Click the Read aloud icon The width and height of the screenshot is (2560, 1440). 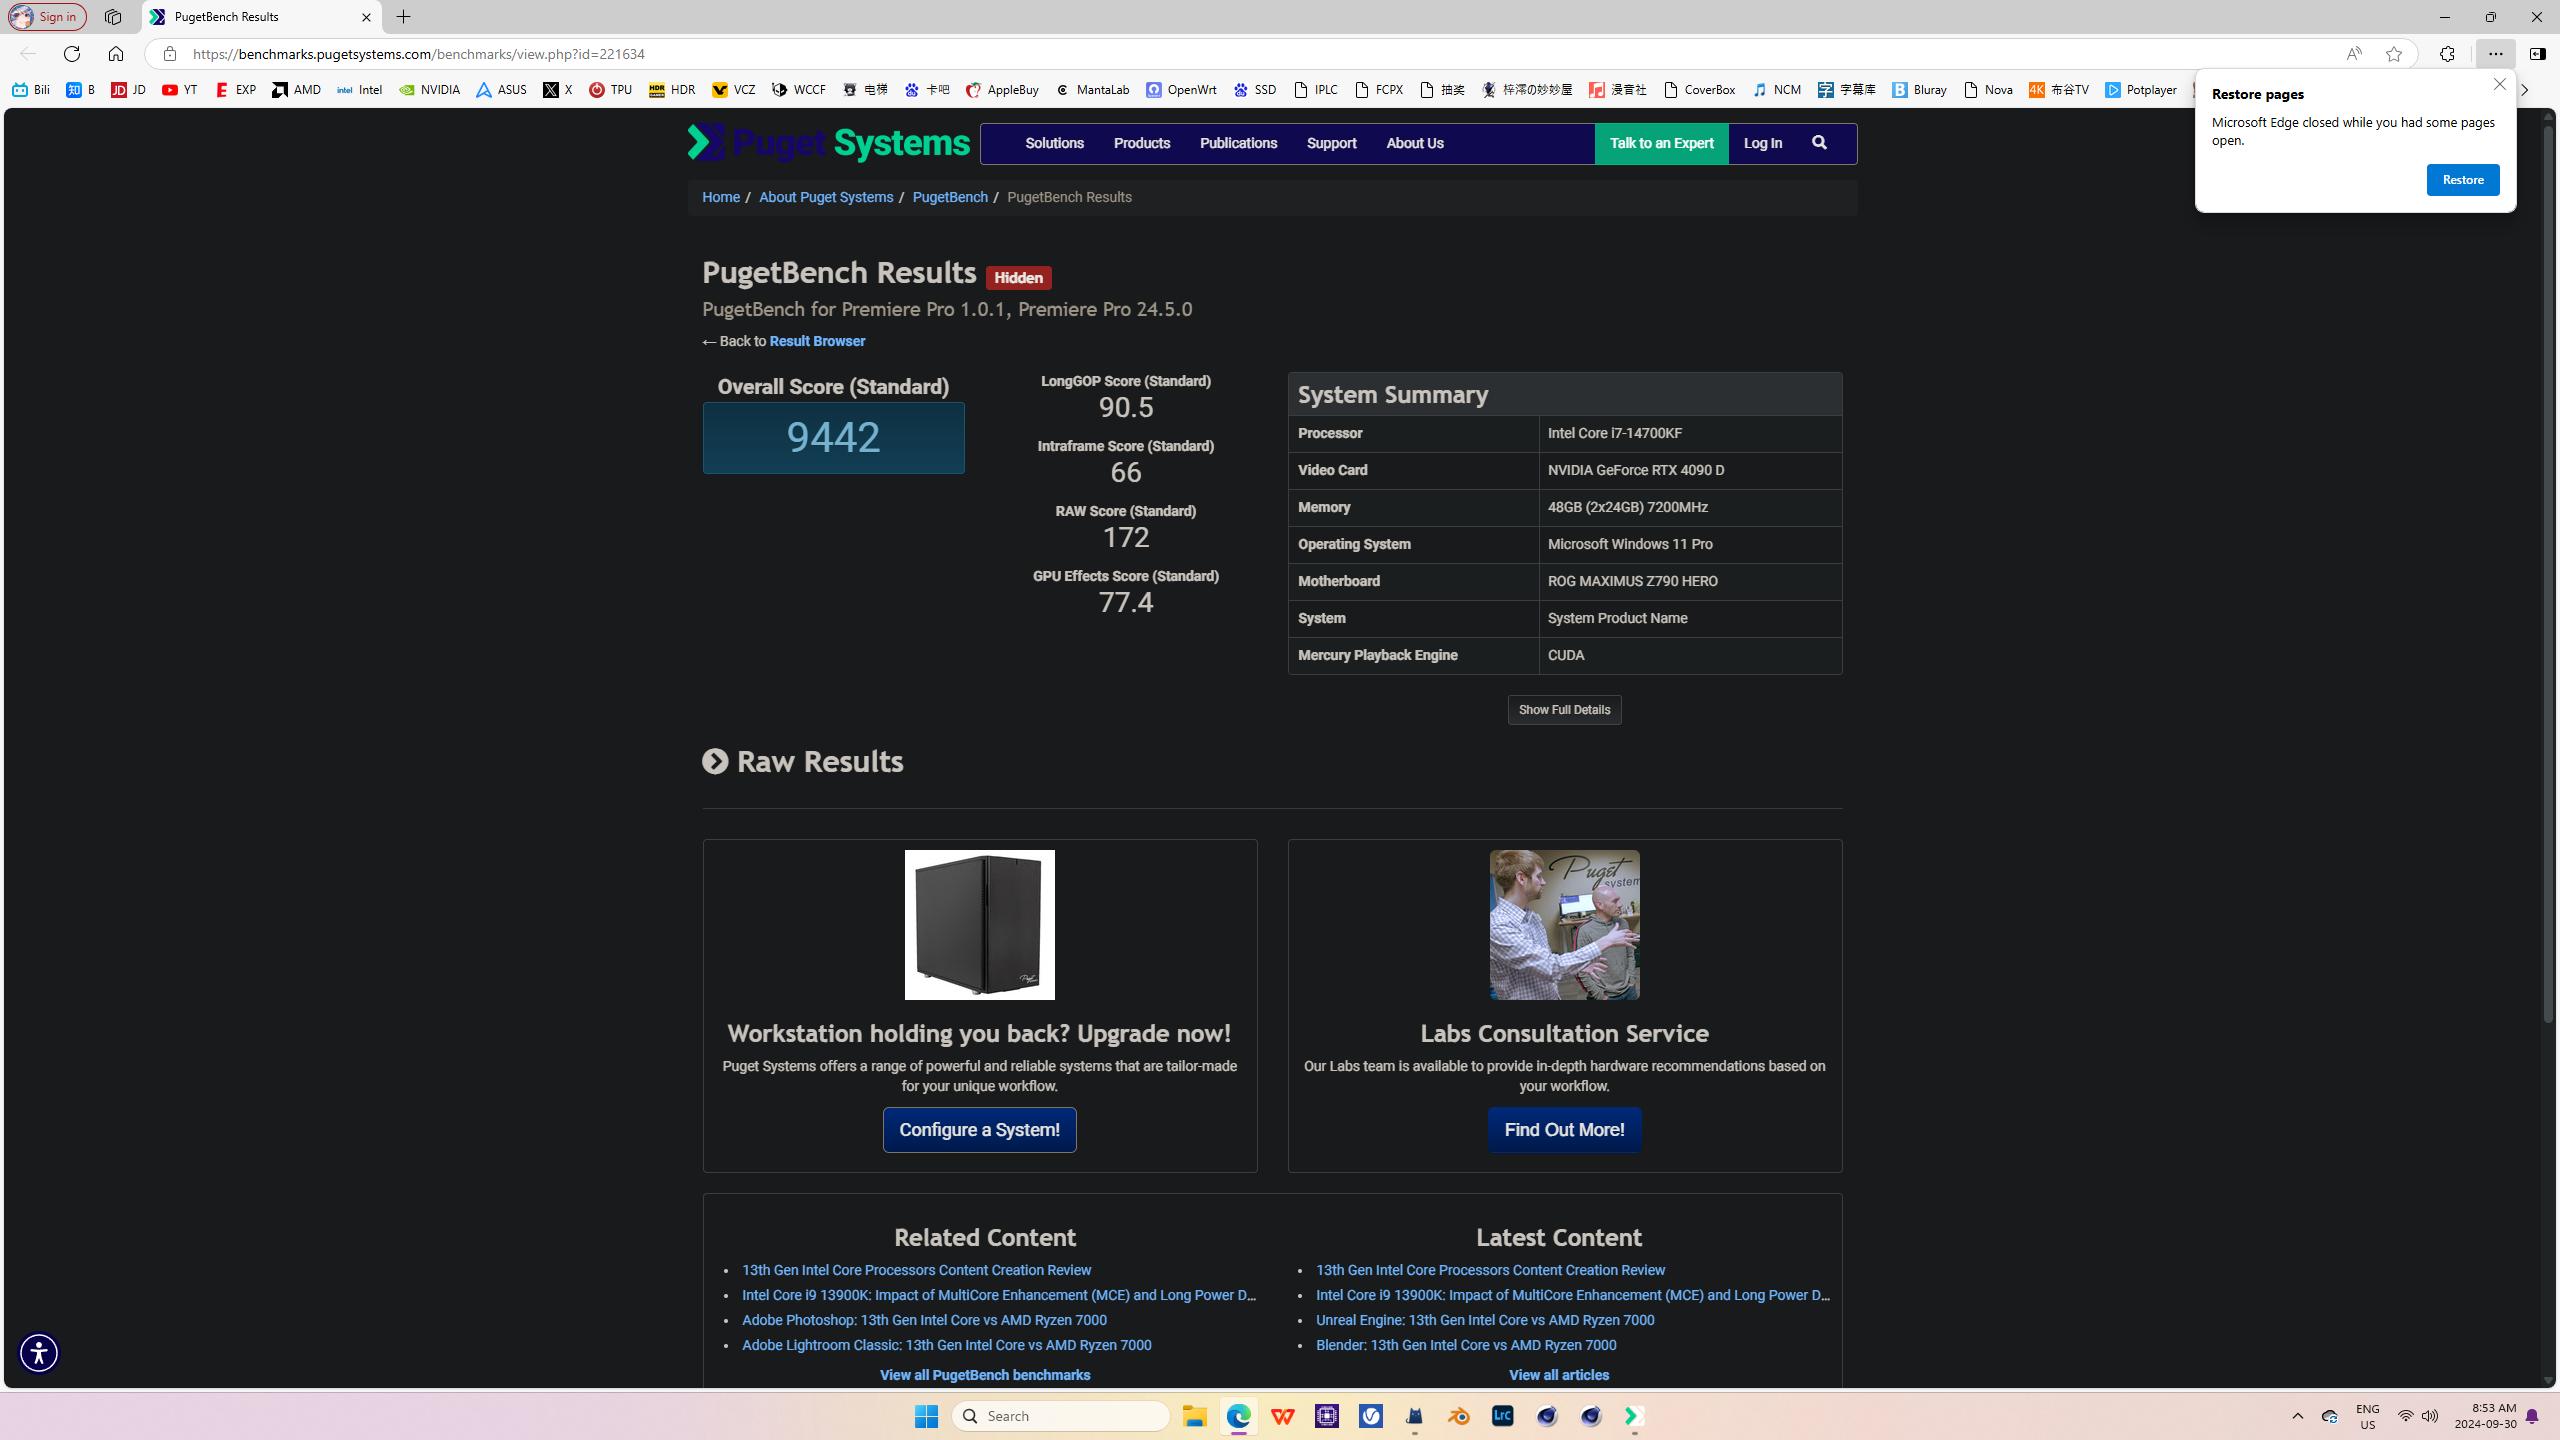coord(2354,54)
